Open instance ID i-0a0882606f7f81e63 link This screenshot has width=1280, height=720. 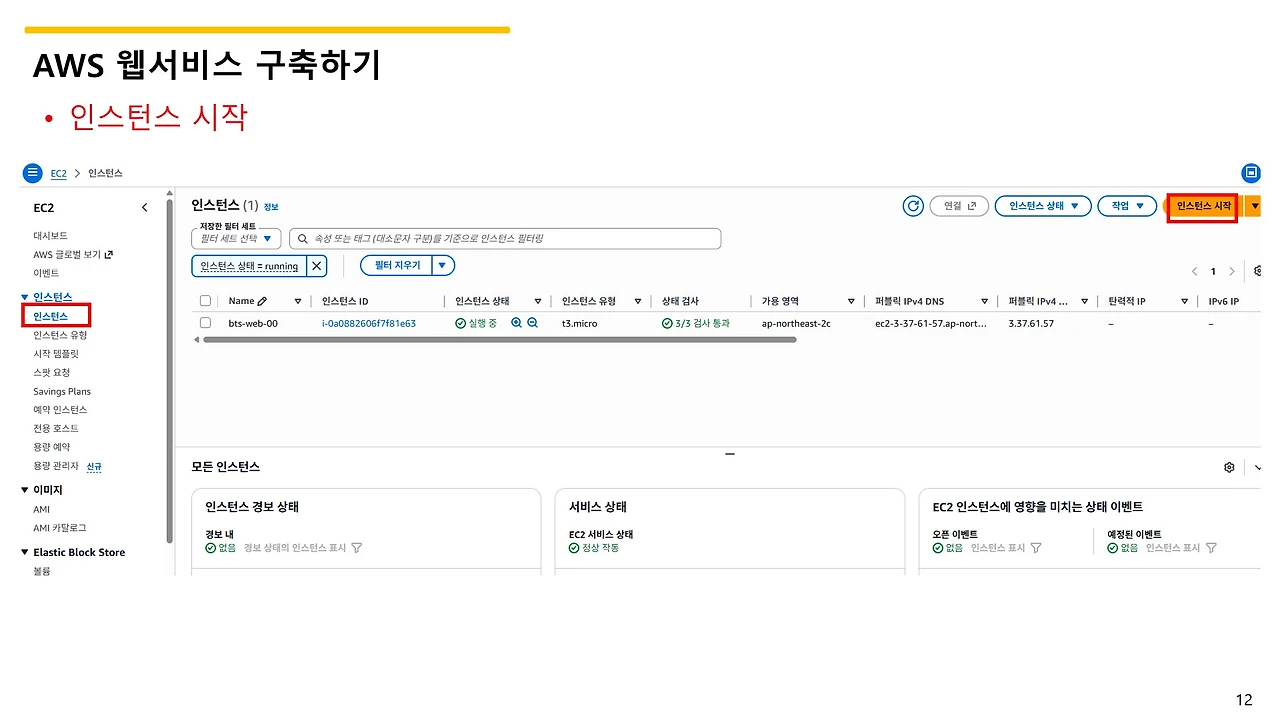[x=369, y=323]
